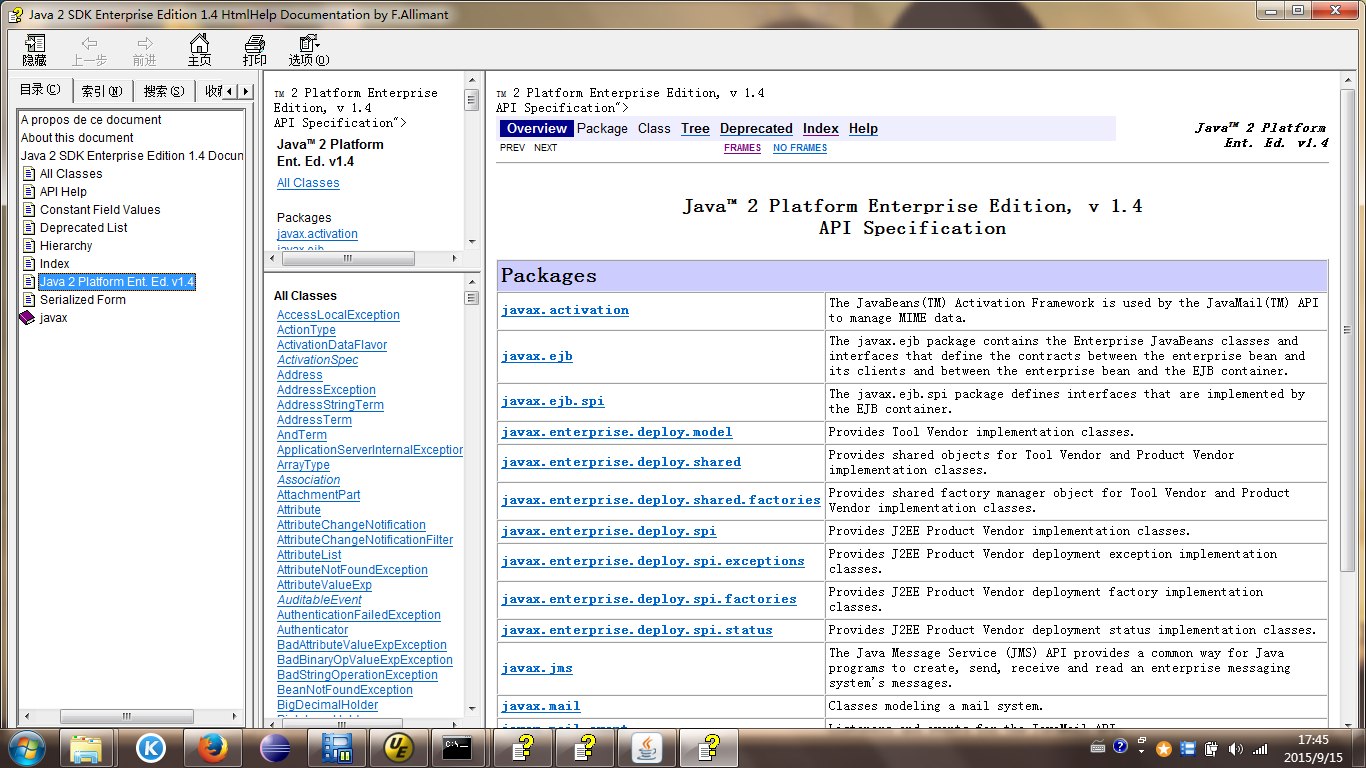Click the FRAMES link

point(742,148)
